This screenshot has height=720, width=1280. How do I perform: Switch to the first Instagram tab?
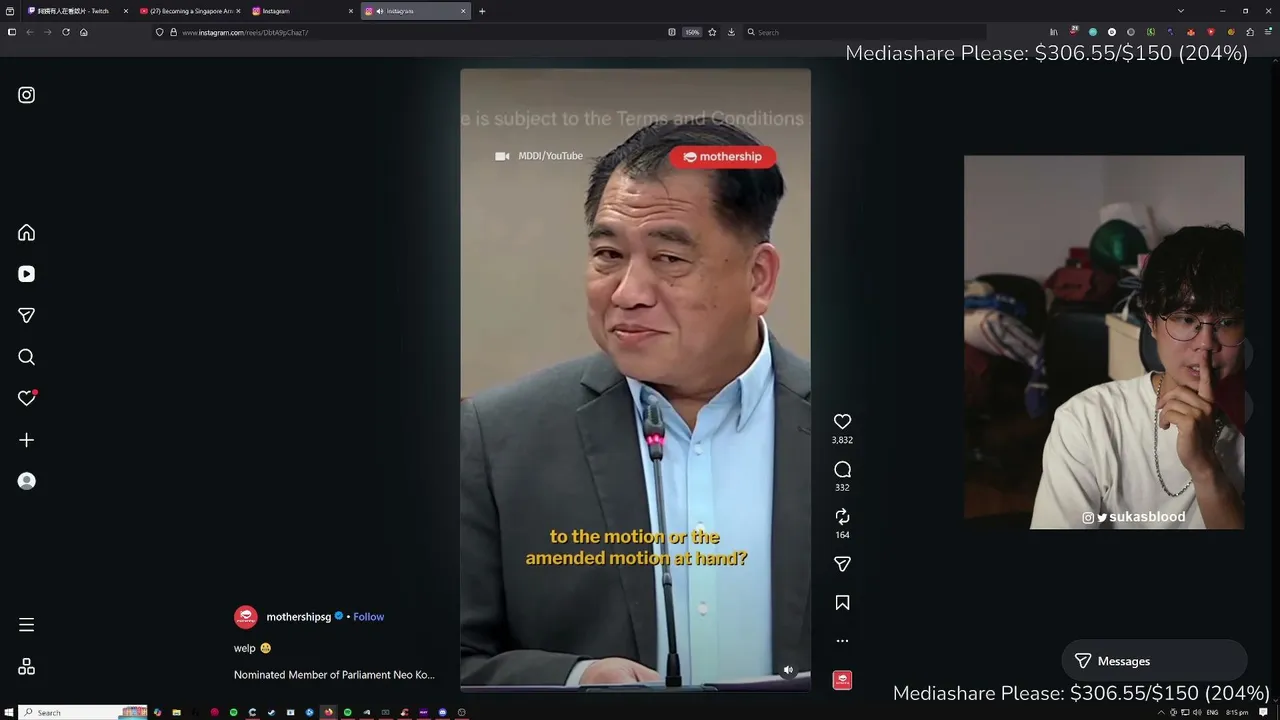click(301, 11)
